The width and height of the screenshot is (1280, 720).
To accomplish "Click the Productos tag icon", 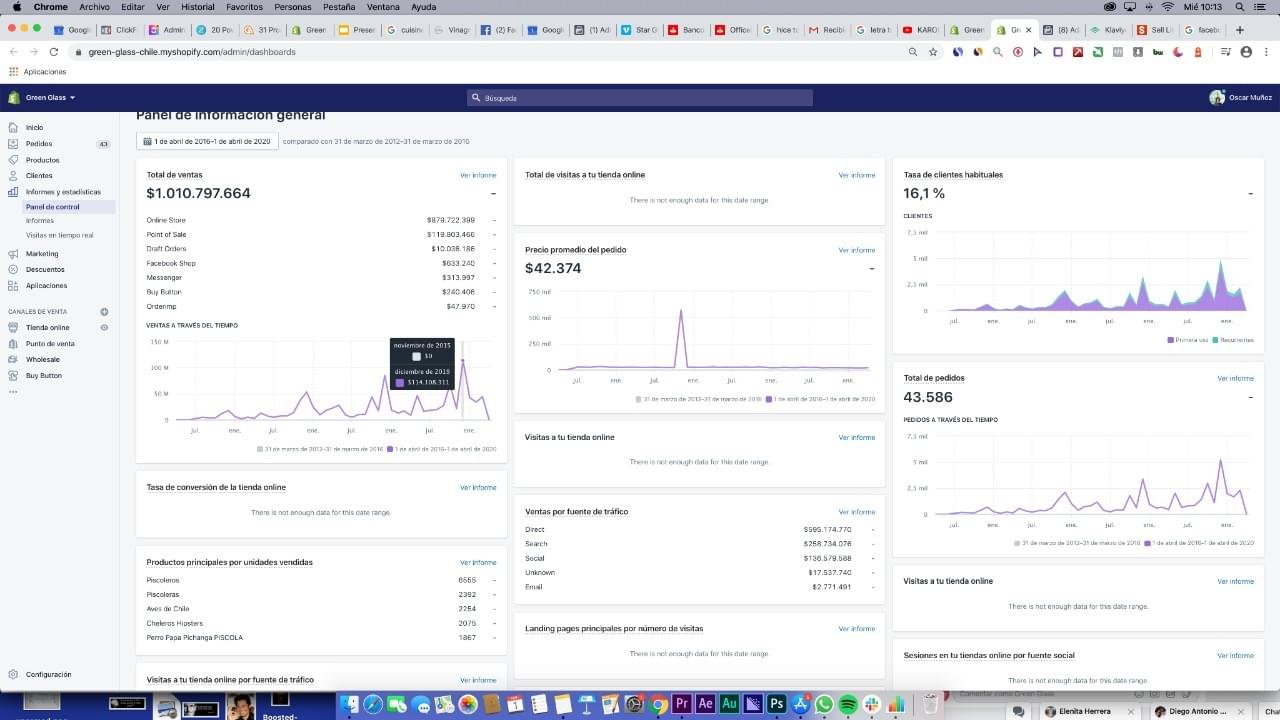I will [x=13, y=160].
